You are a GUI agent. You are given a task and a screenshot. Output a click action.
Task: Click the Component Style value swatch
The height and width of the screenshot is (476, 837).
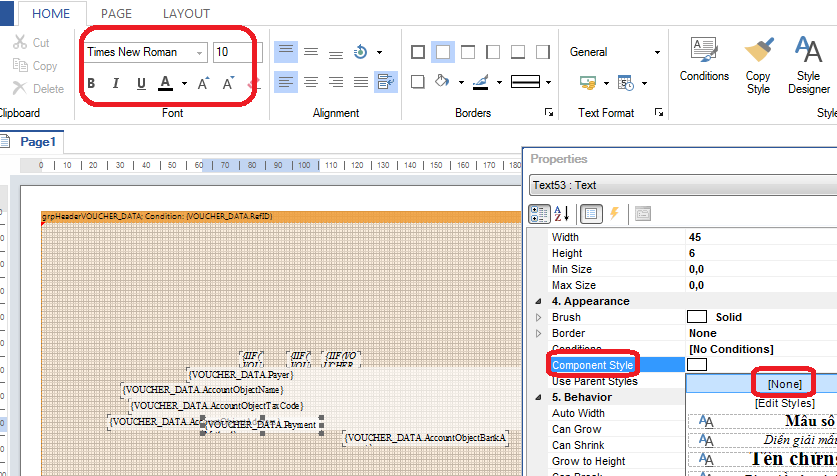click(697, 365)
